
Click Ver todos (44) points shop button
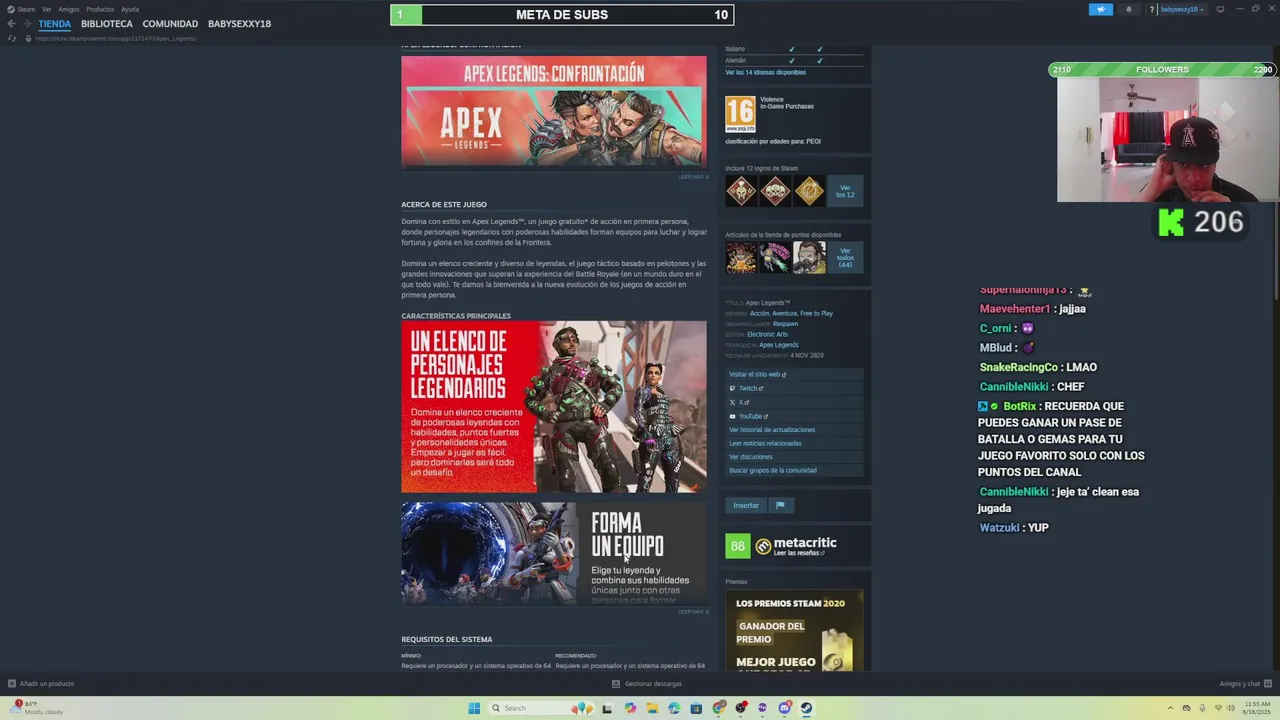click(845, 258)
